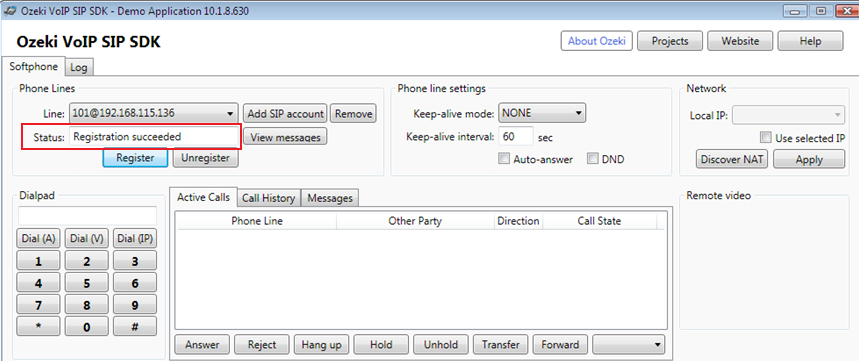Open View messages

coord(285,137)
